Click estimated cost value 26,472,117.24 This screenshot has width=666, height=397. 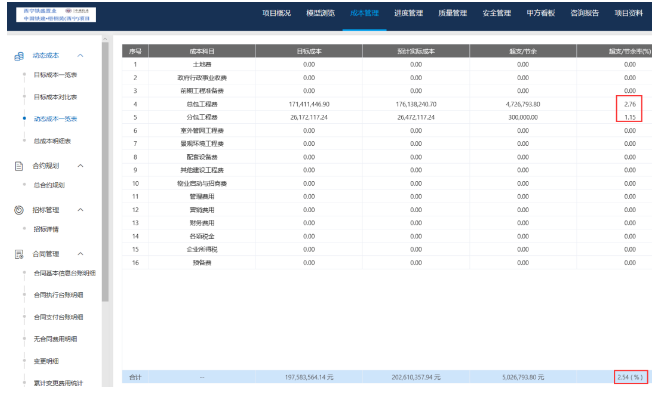[x=416, y=118]
